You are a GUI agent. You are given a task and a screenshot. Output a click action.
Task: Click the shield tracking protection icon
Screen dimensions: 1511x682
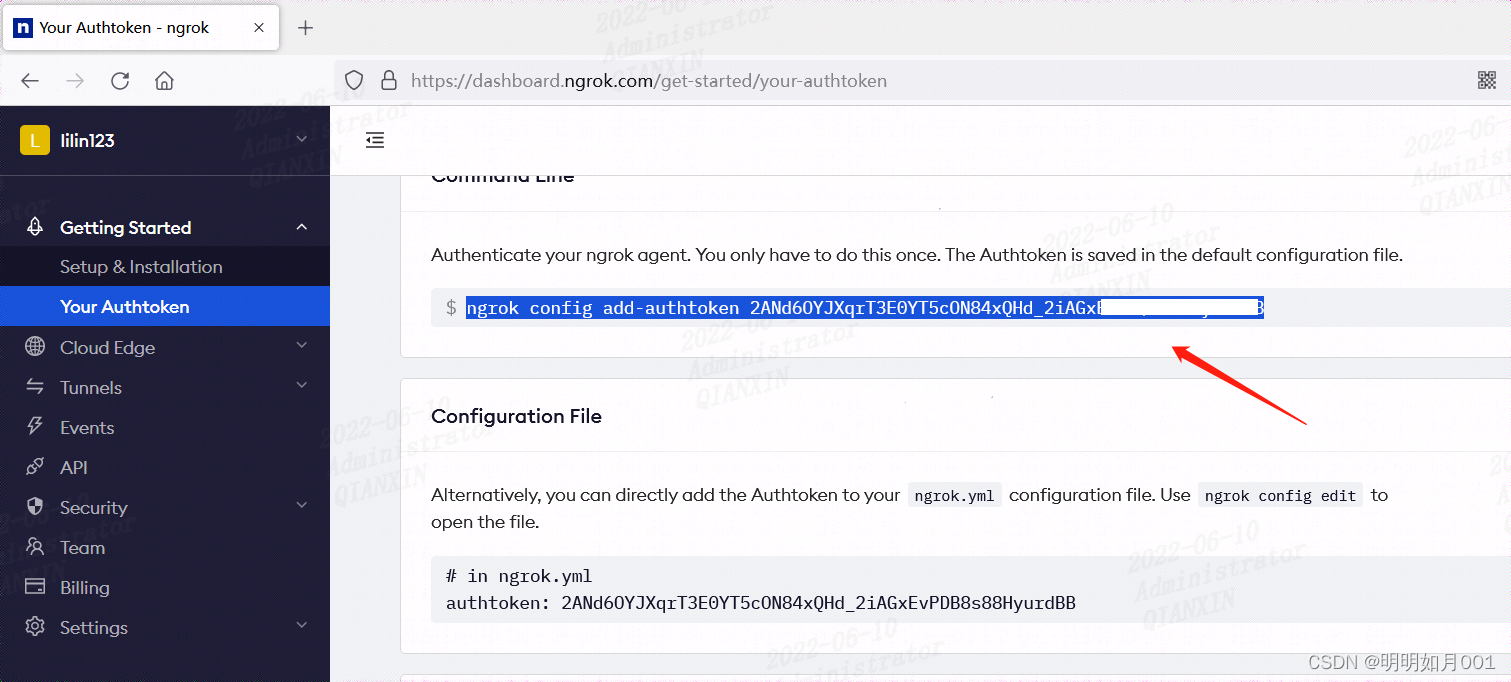tap(354, 81)
